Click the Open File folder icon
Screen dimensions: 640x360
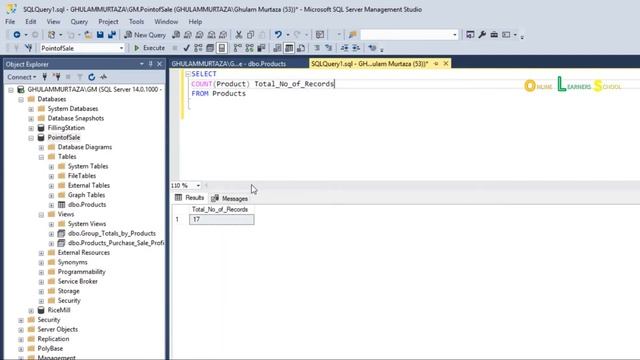(88, 35)
